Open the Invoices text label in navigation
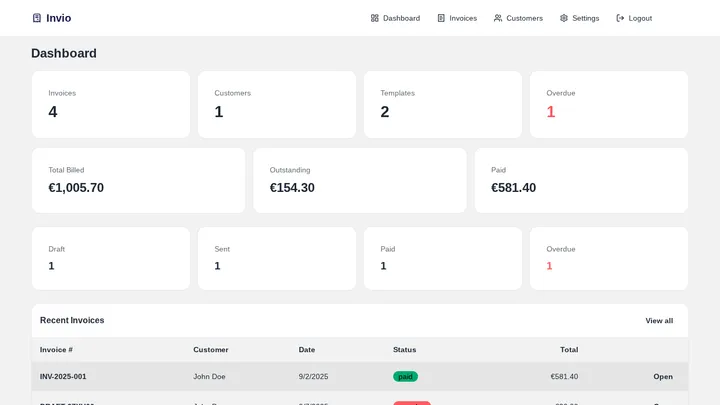The width and height of the screenshot is (720, 405). coord(463,18)
